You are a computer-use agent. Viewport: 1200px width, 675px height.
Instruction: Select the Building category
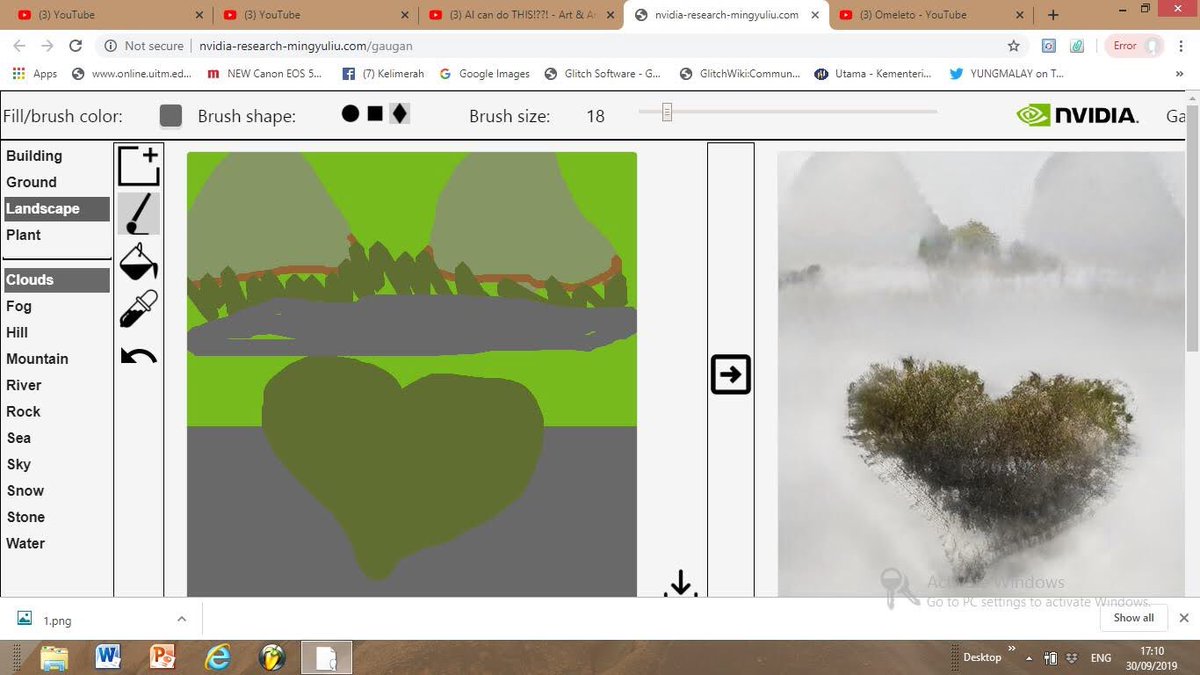click(34, 156)
